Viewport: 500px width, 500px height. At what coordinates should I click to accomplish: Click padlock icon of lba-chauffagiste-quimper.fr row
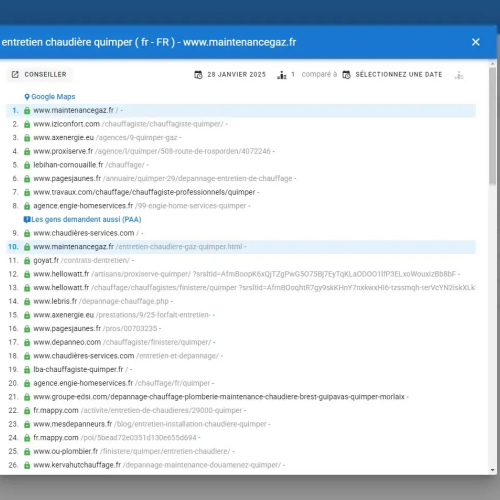click(x=27, y=370)
